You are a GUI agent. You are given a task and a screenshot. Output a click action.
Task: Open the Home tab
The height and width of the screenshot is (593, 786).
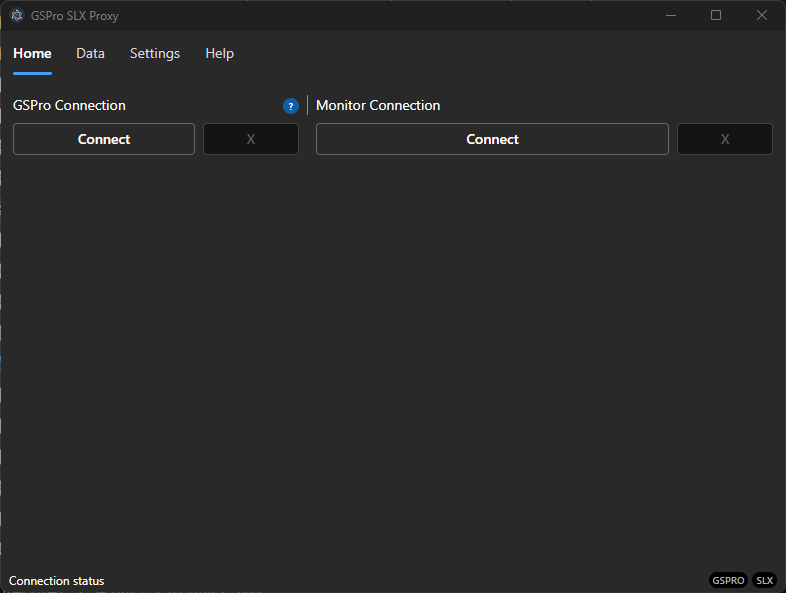pyautogui.click(x=32, y=54)
